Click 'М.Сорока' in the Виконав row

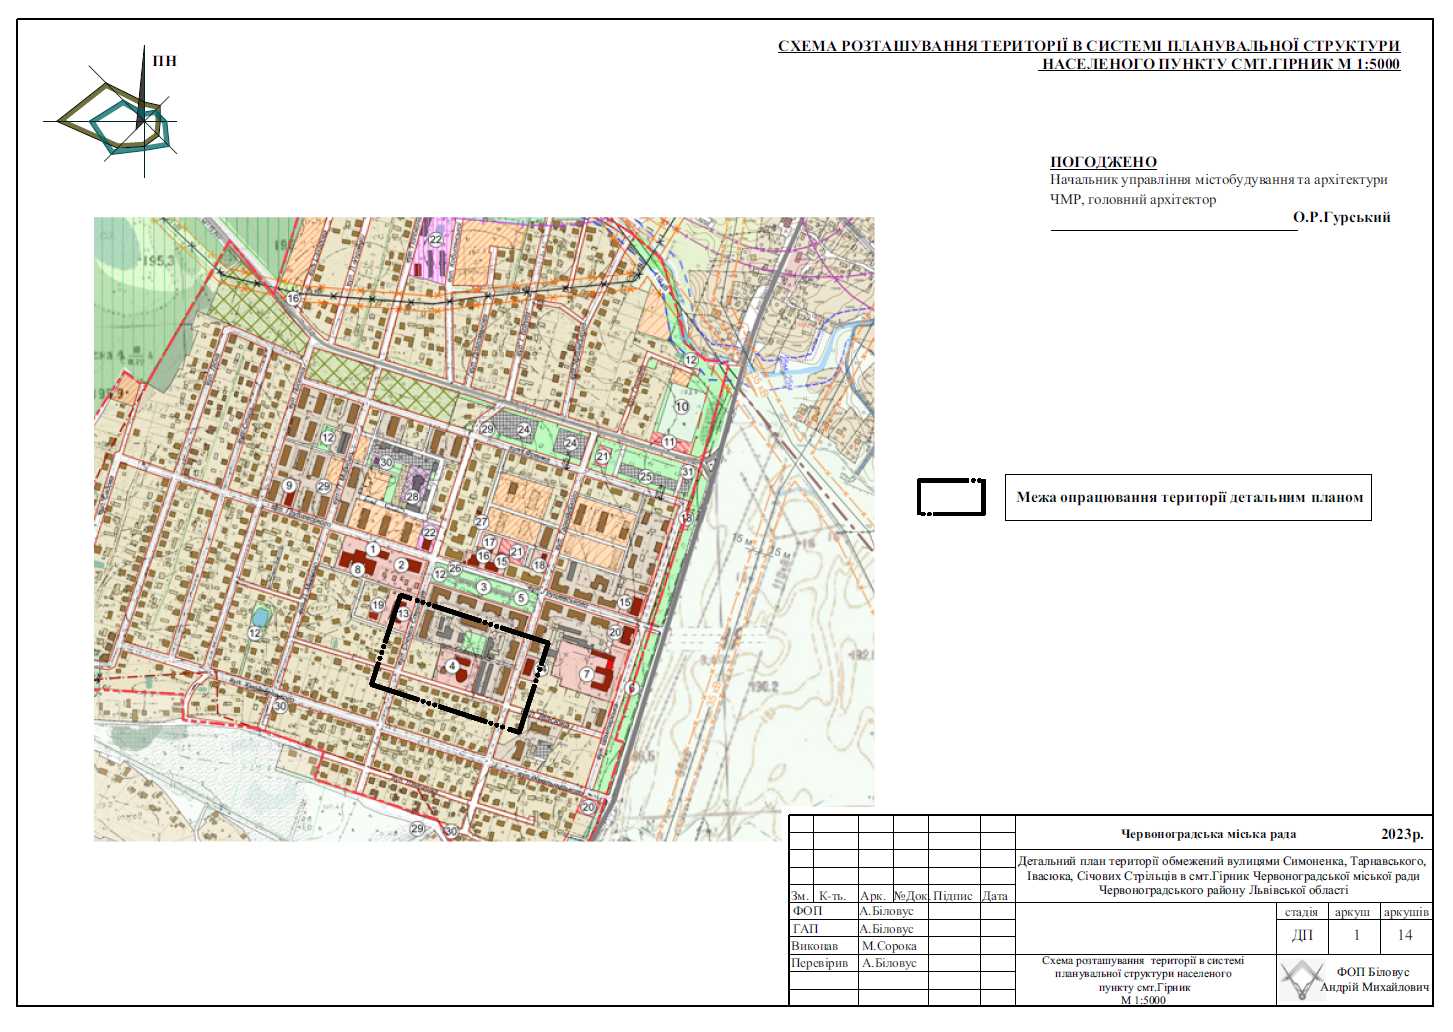click(x=888, y=946)
